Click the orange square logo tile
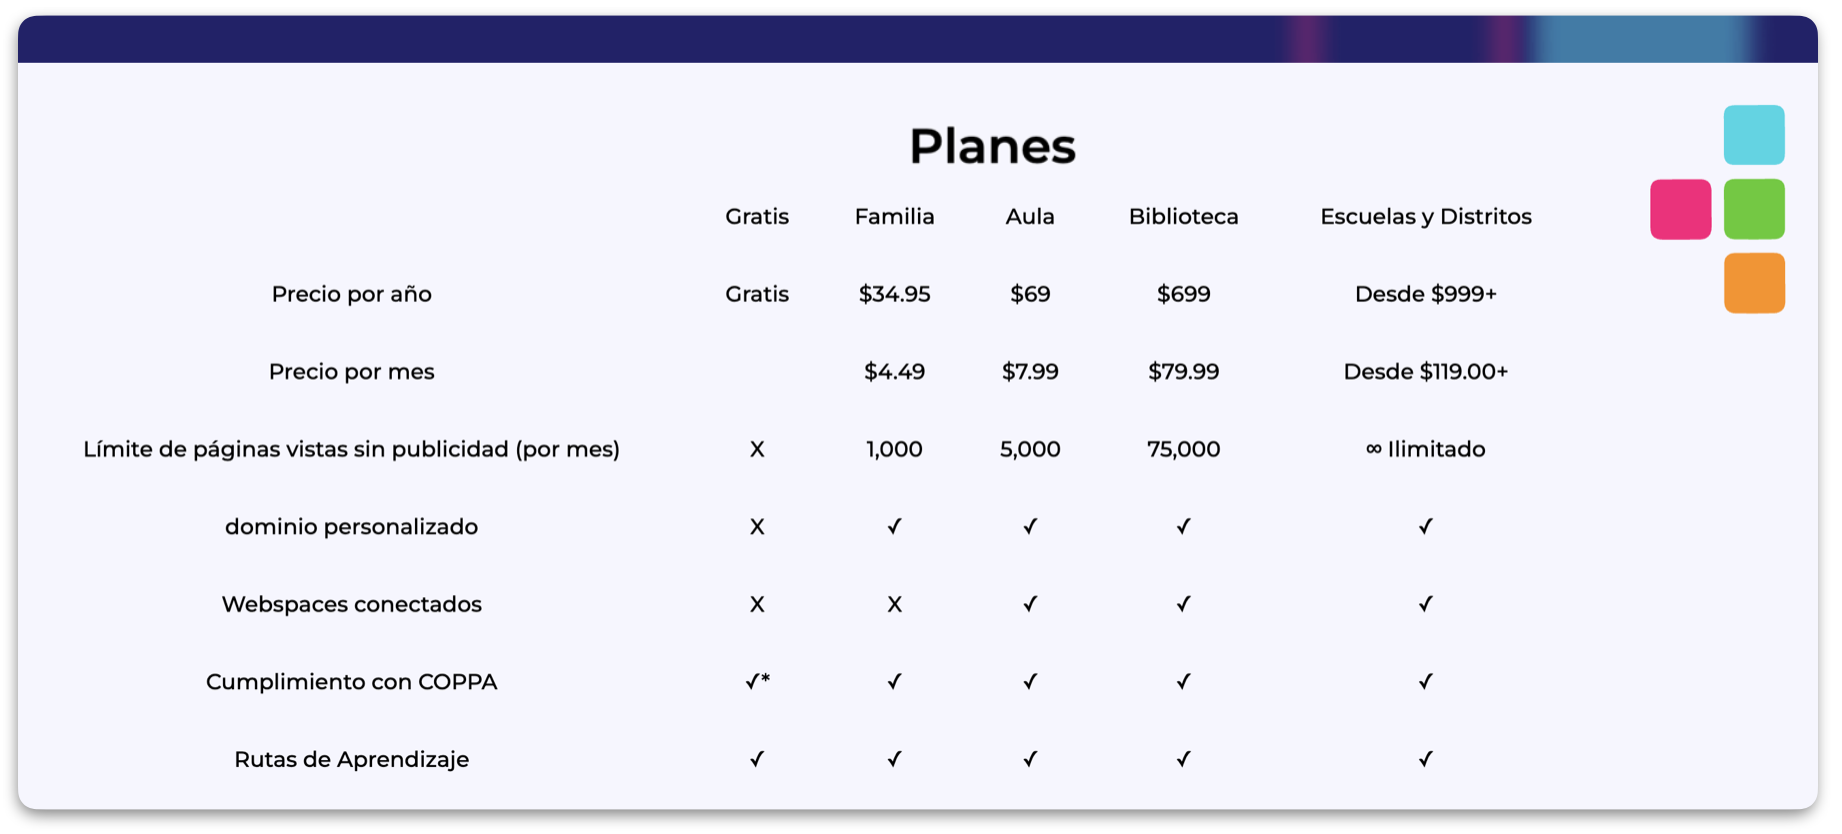The width and height of the screenshot is (1842, 834). pos(1753,283)
